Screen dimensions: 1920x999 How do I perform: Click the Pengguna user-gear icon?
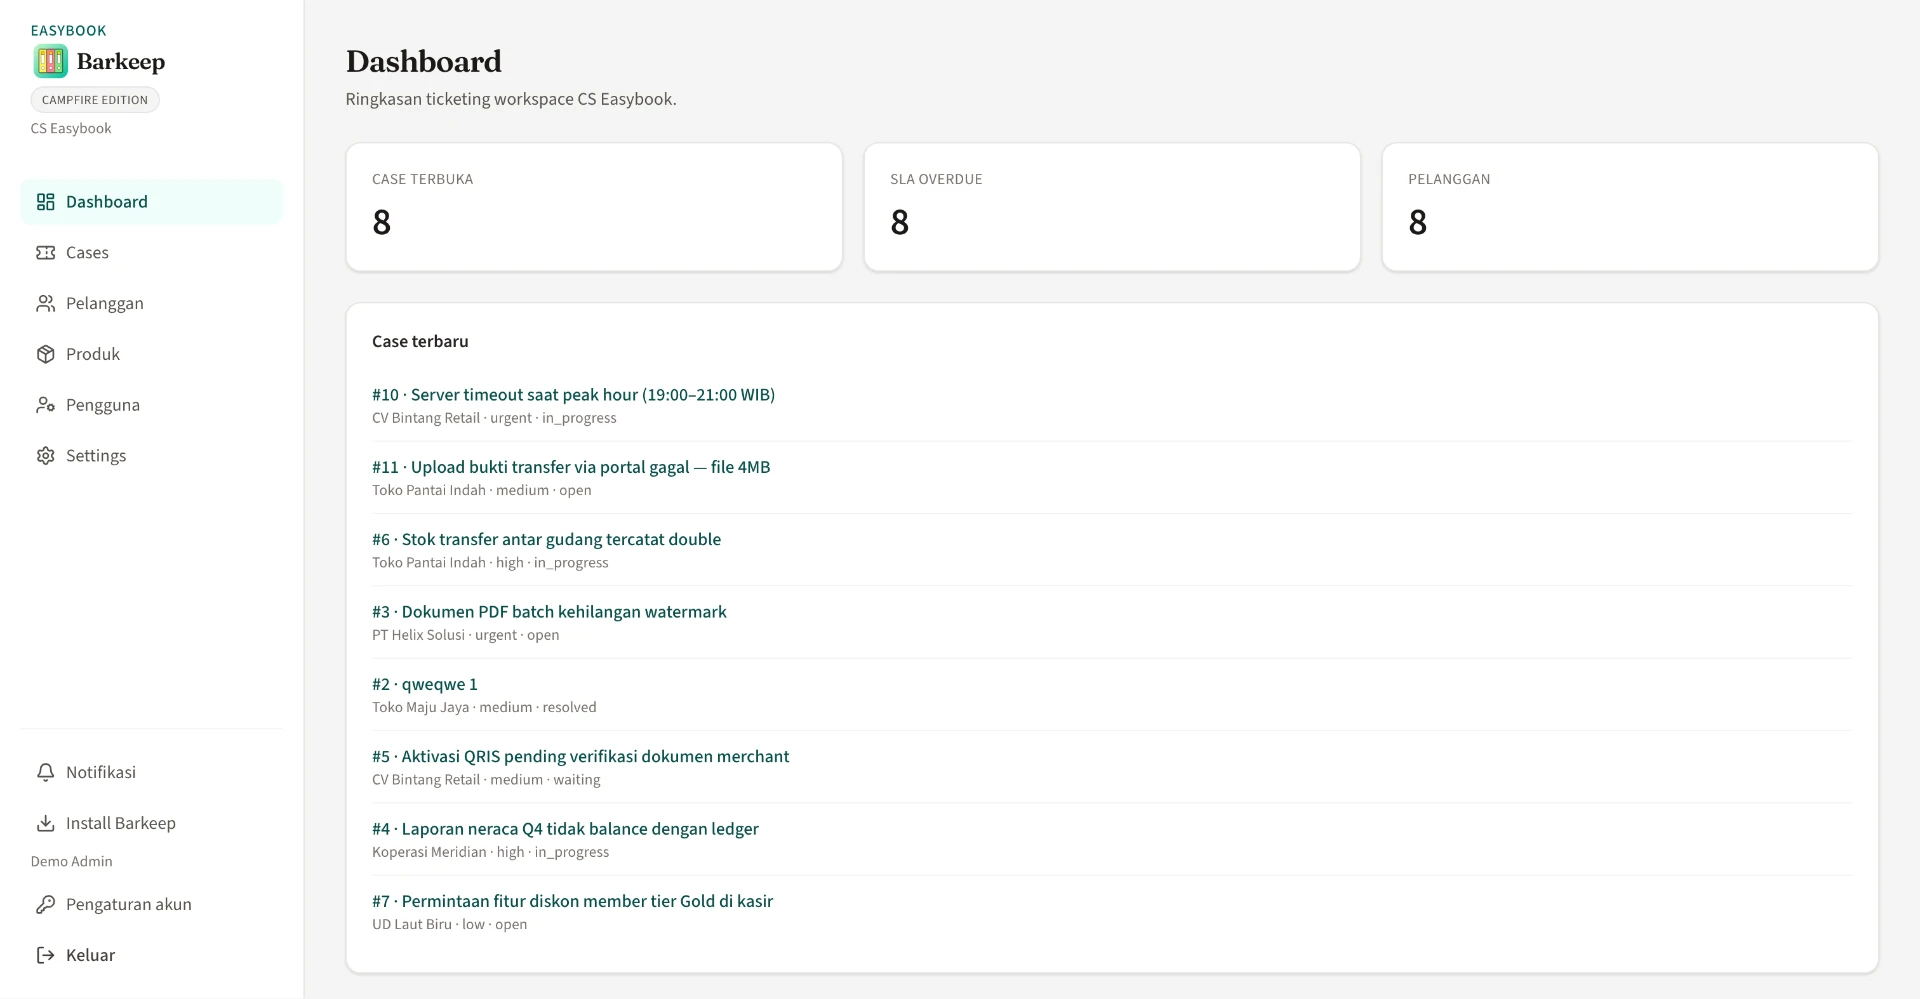coord(45,405)
